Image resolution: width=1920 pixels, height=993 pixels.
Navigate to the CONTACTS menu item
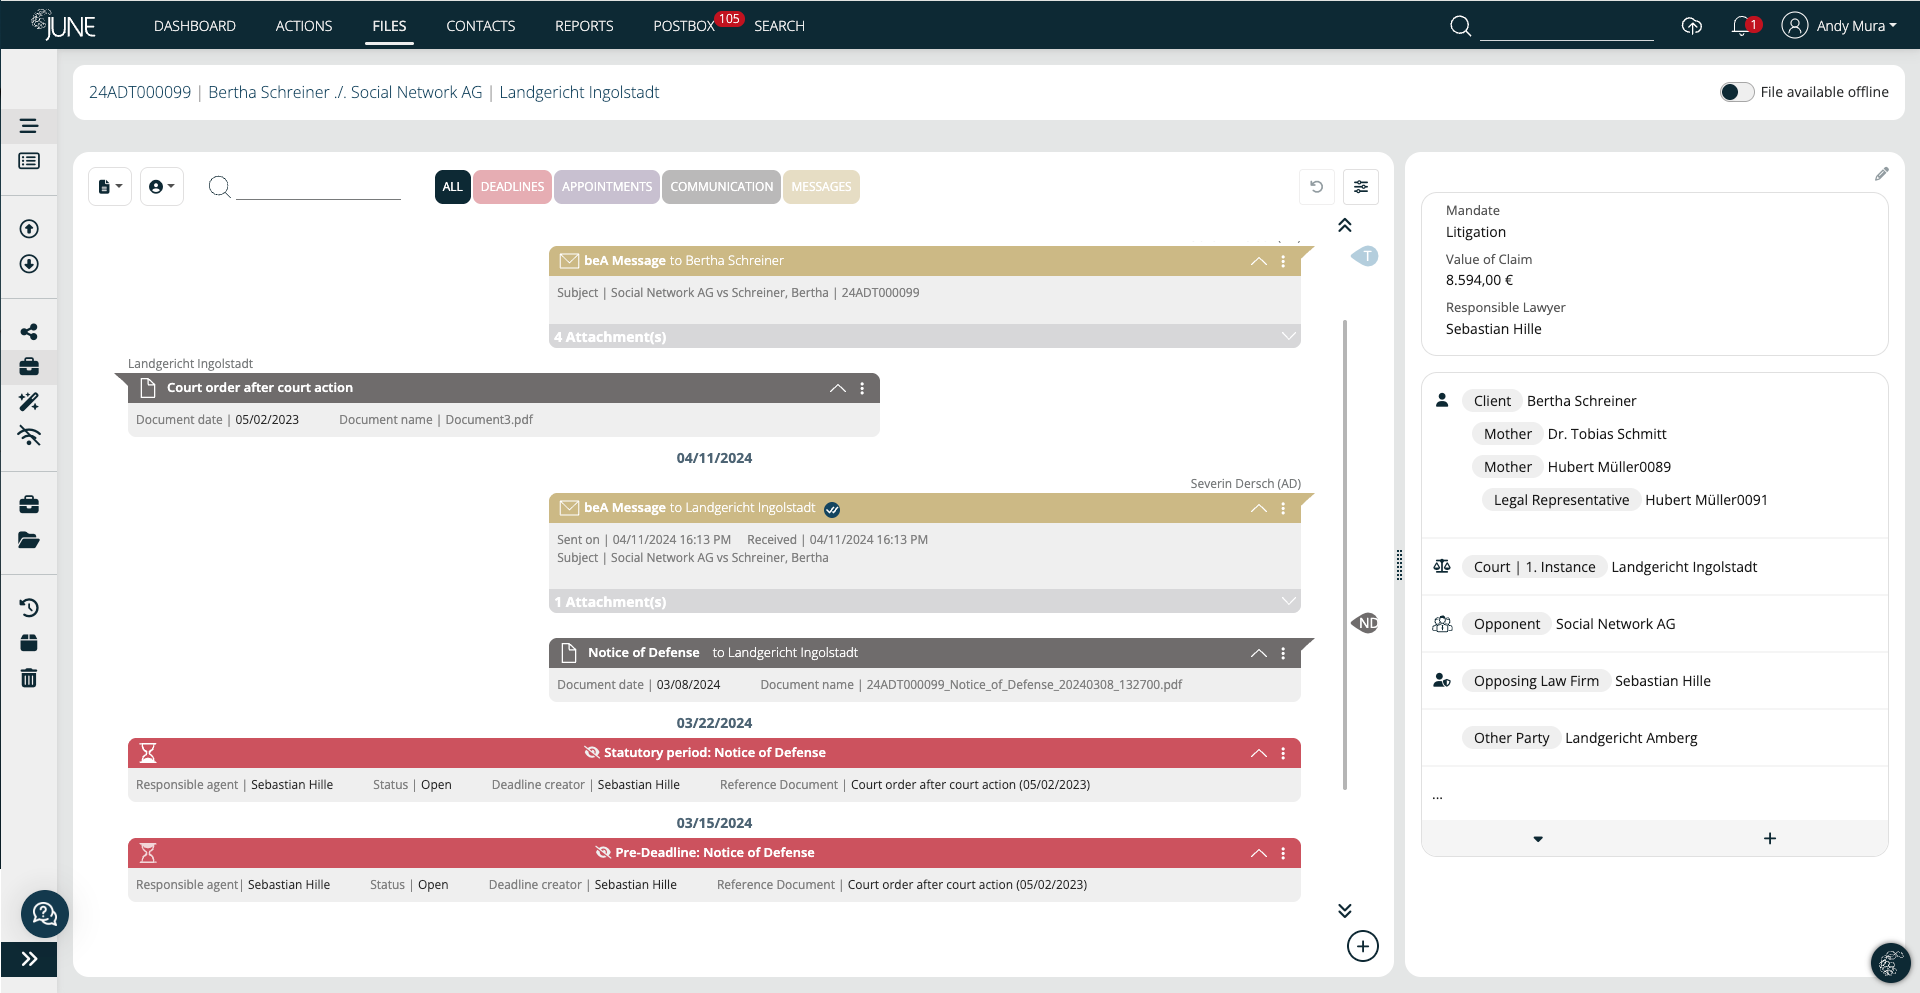point(481,25)
